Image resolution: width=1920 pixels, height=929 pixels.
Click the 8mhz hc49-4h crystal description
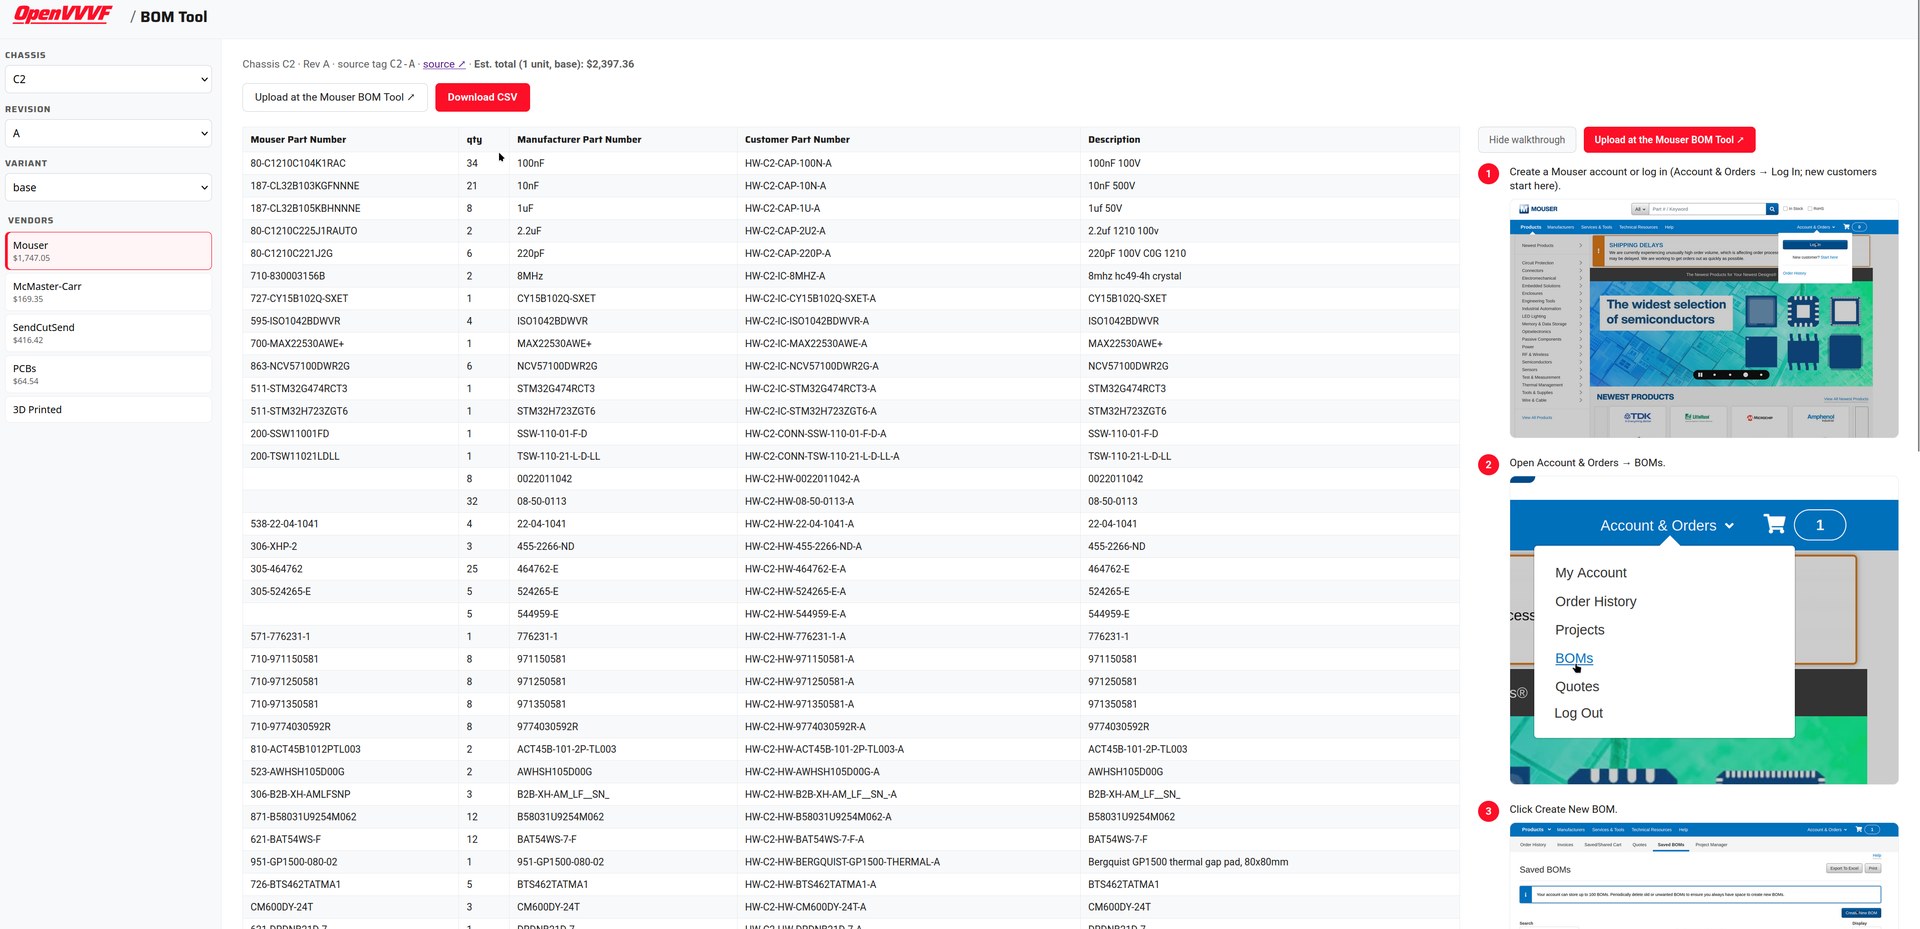tap(1134, 276)
